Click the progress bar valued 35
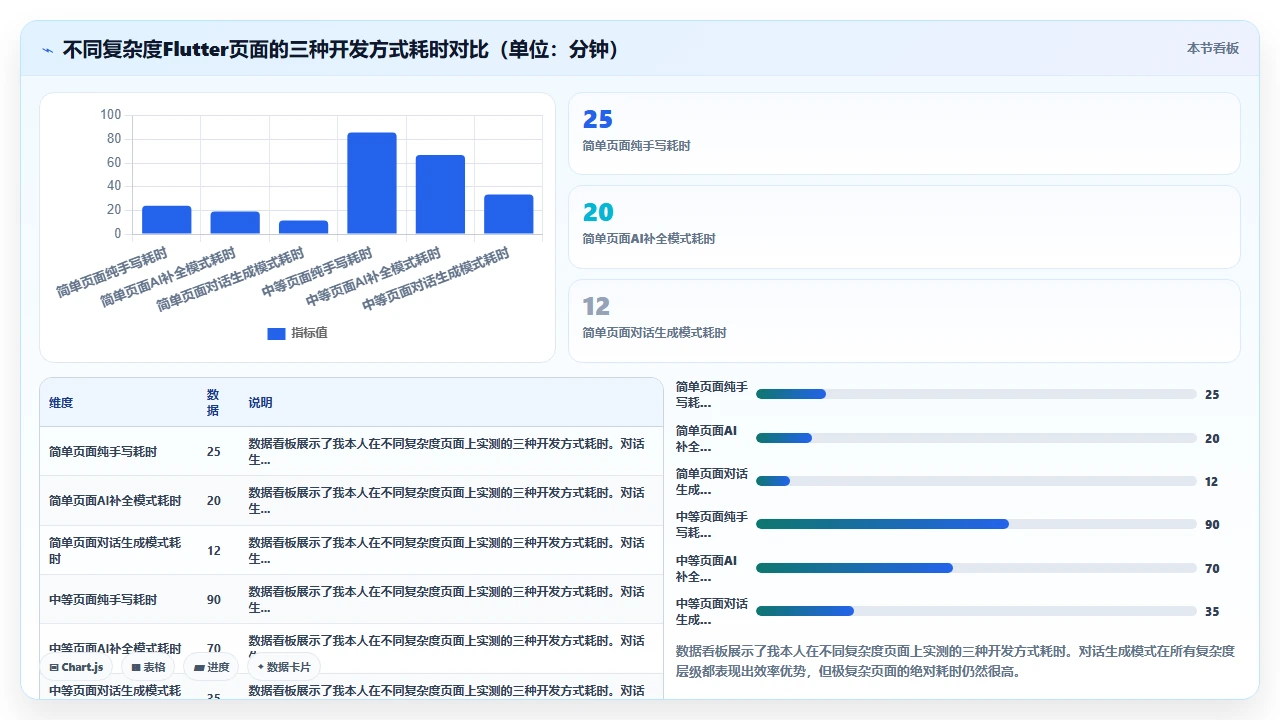The height and width of the screenshot is (720, 1280). (976, 611)
